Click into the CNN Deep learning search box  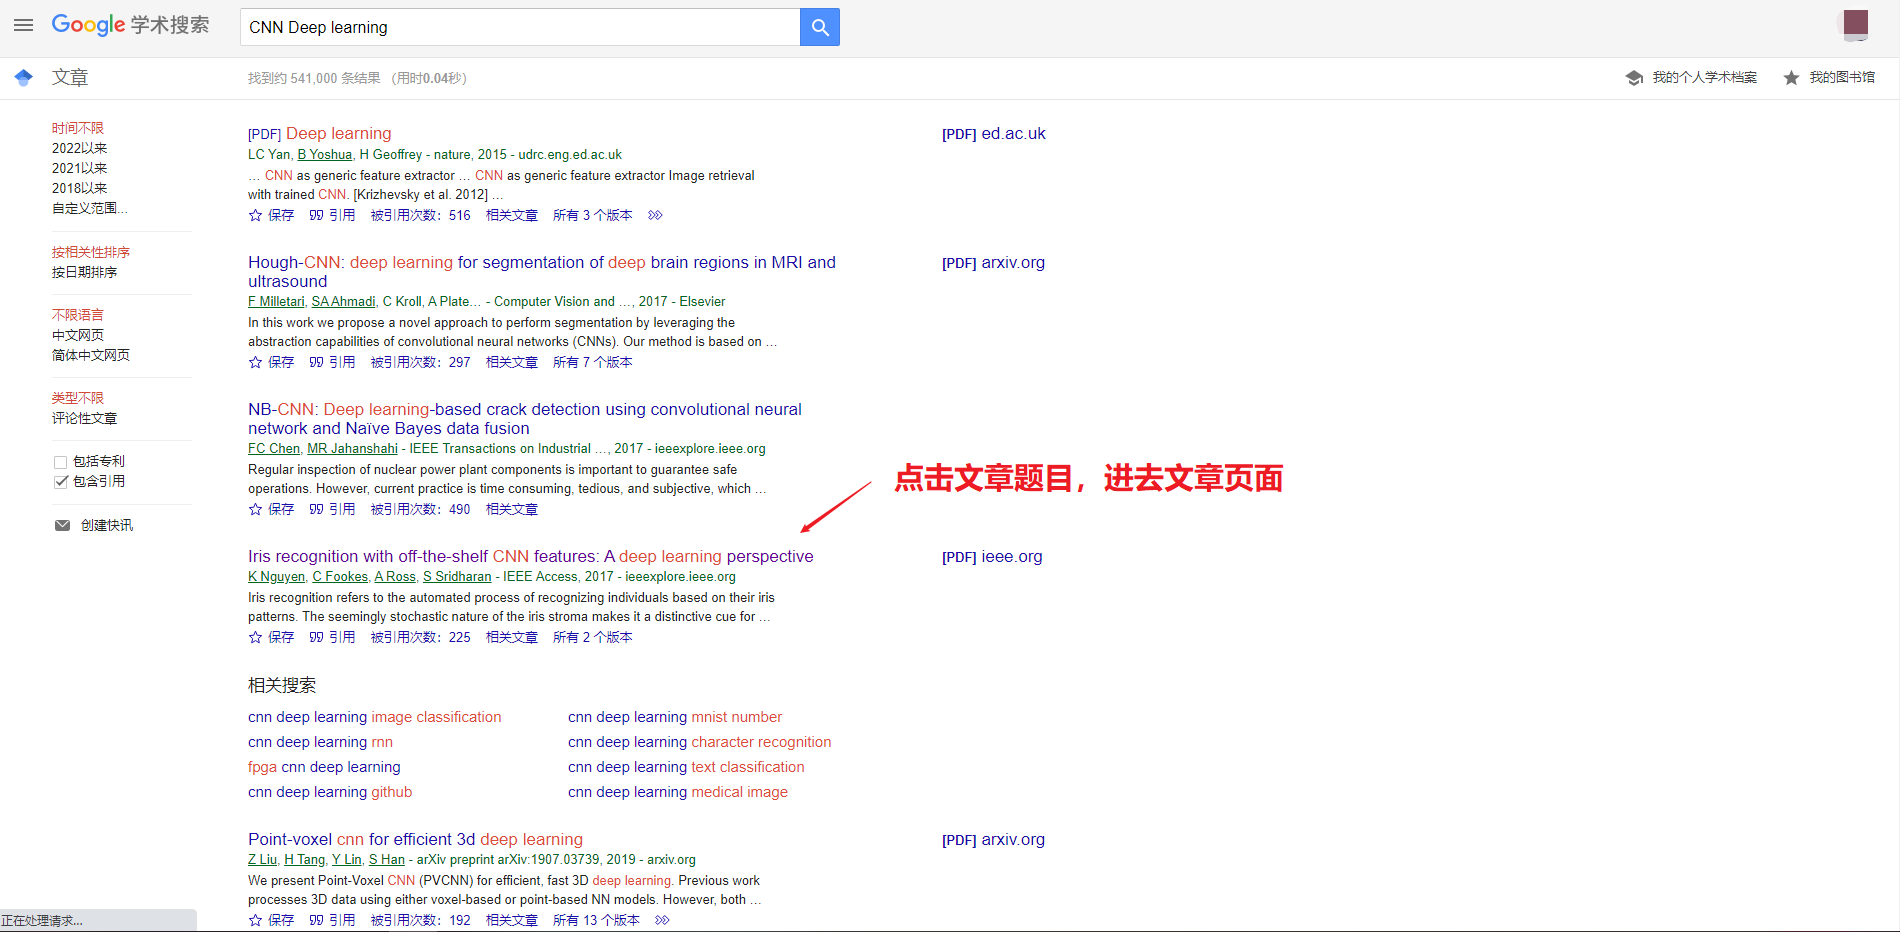(x=520, y=27)
